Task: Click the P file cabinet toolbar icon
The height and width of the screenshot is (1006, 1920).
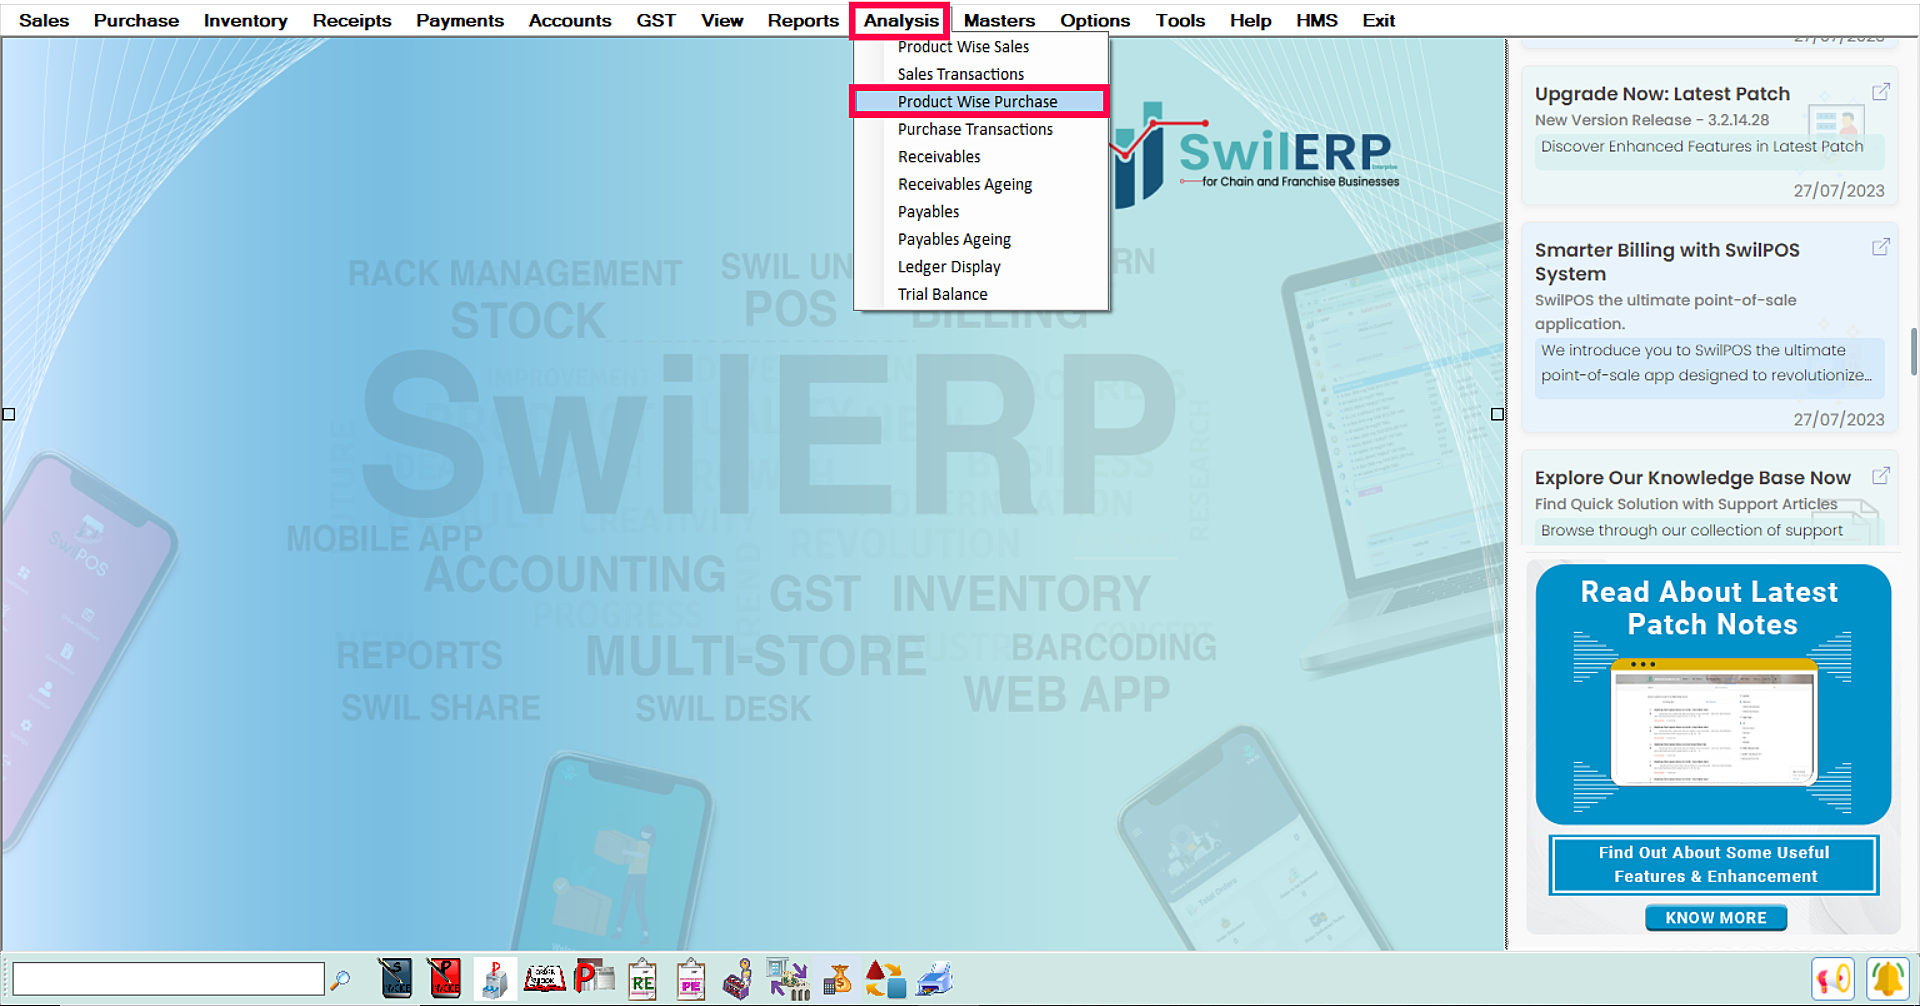Action: click(494, 979)
